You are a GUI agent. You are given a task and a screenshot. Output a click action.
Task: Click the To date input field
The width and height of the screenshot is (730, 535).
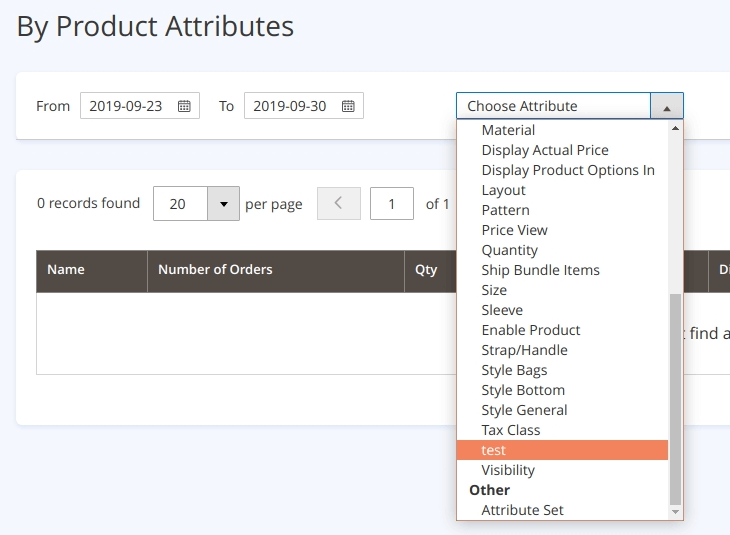(290, 106)
